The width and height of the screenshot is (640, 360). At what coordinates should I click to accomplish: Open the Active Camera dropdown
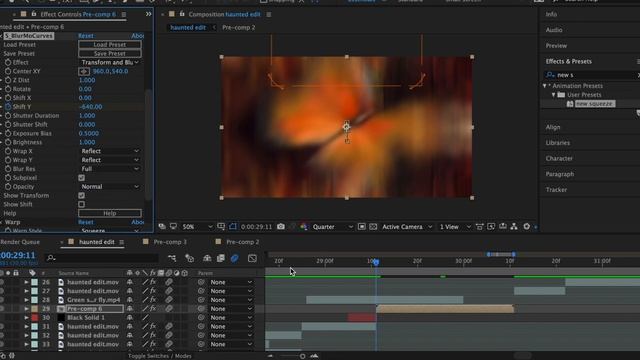[x=407, y=227]
